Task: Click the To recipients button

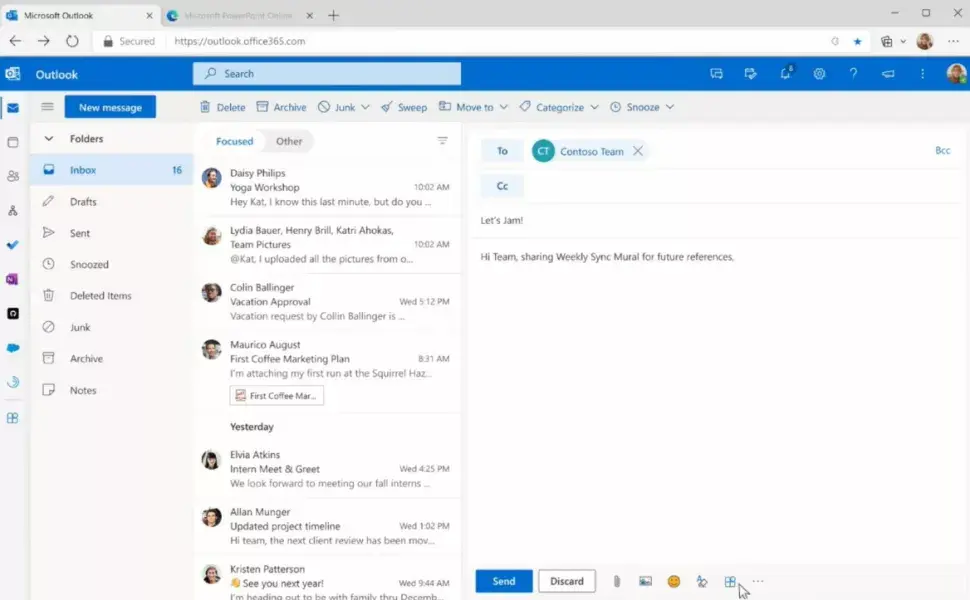Action: coord(502,151)
